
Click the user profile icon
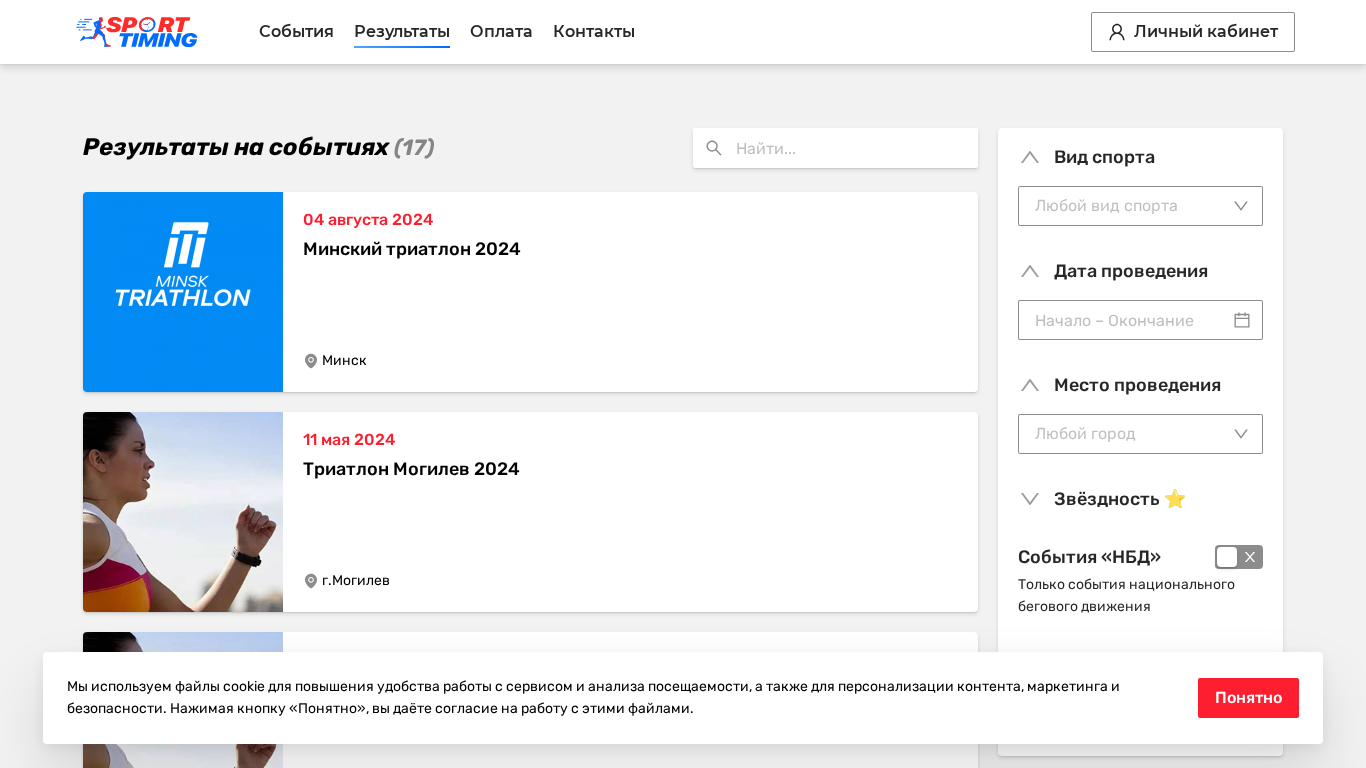[x=1117, y=32]
